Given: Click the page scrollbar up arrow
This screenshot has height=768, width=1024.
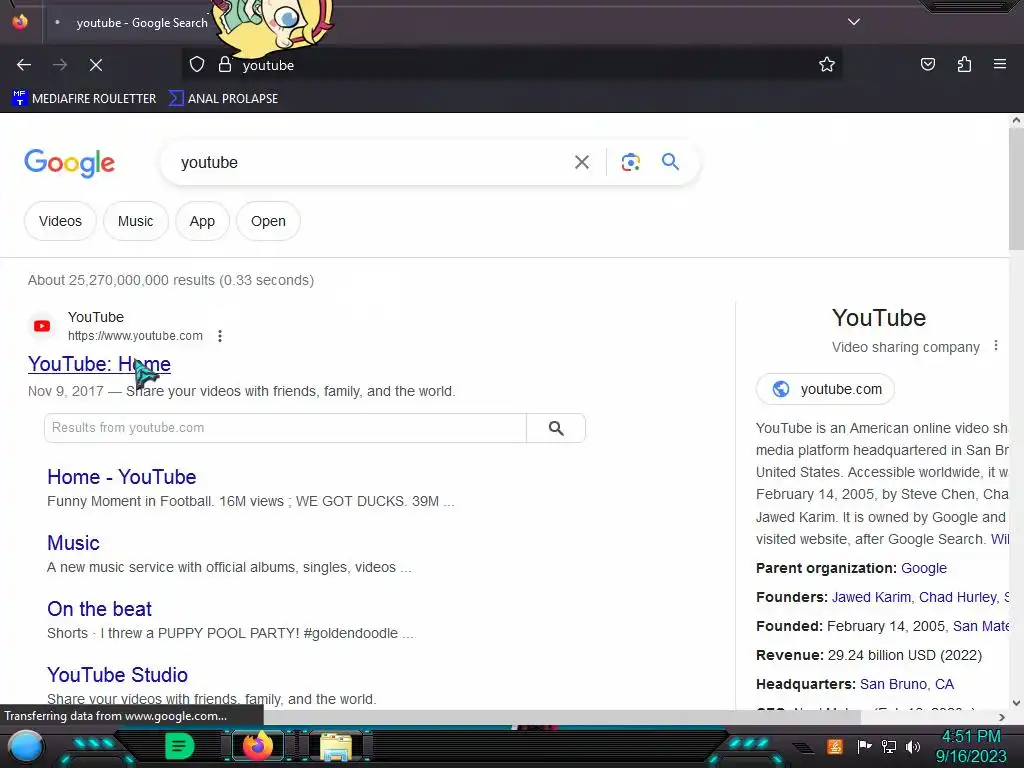Looking at the screenshot, I should click(x=1016, y=120).
